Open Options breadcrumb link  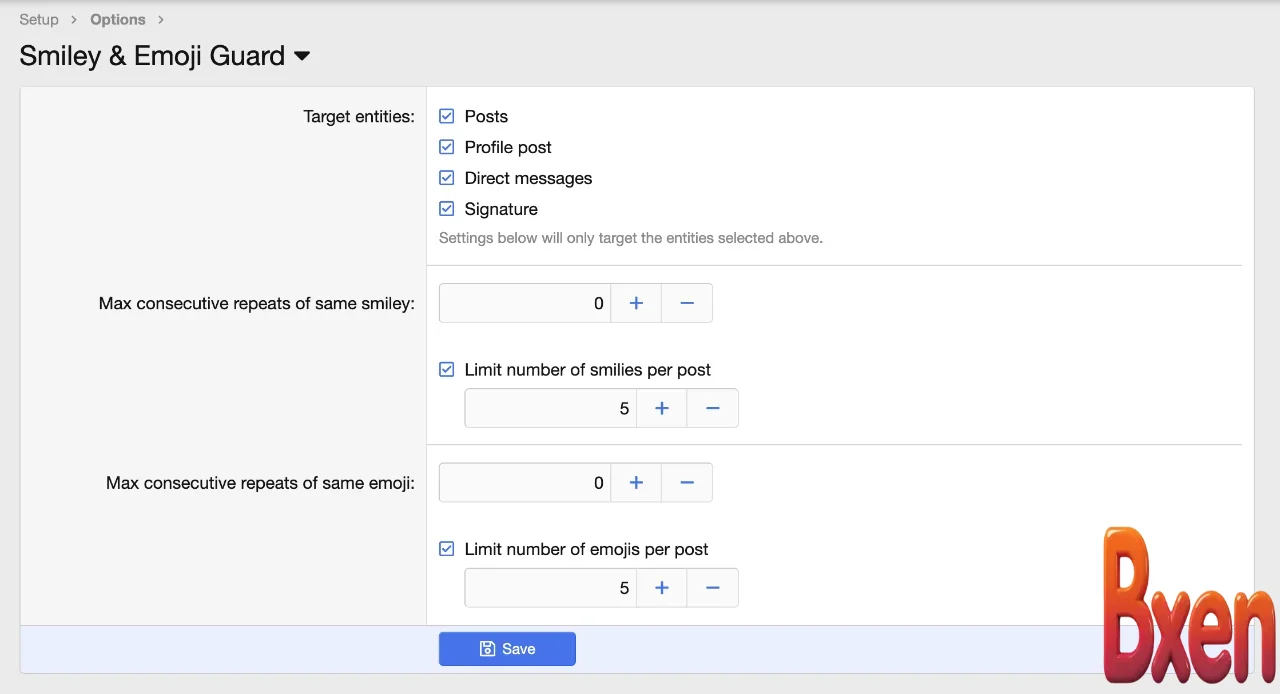point(118,19)
